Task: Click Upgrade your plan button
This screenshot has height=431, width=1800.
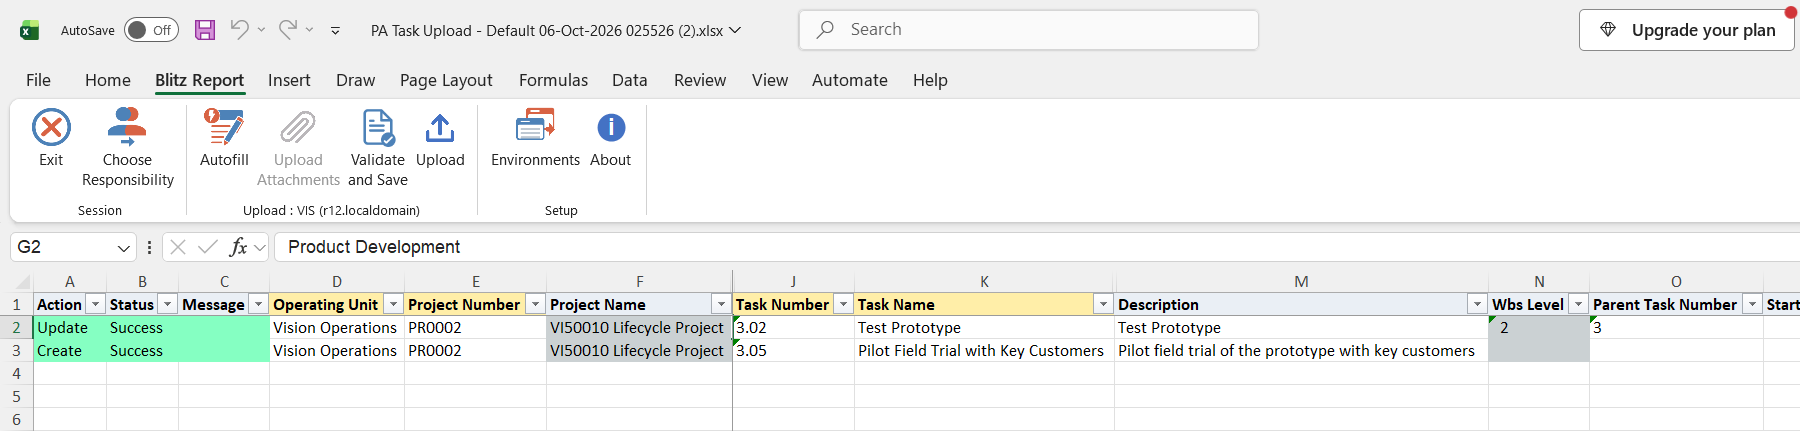Action: [1687, 30]
